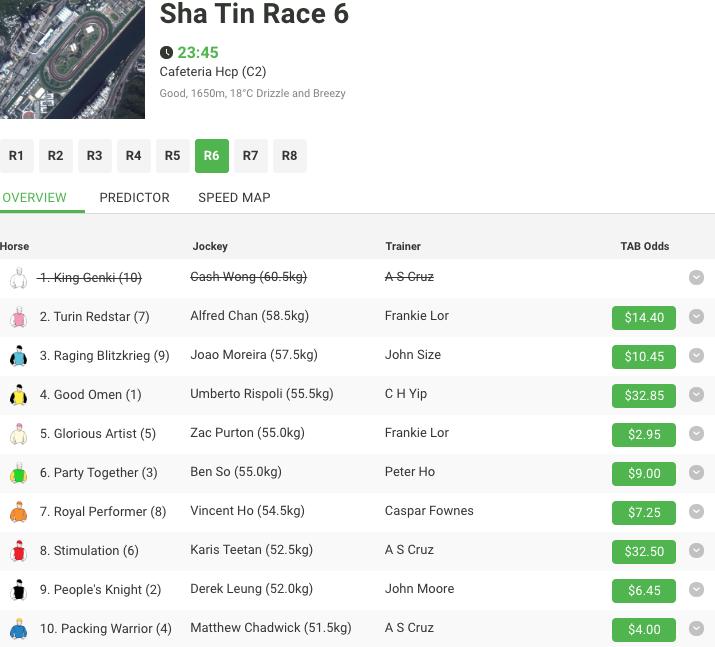The image size is (715, 647).
Task: Select race R7 button
Action: click(x=250, y=156)
